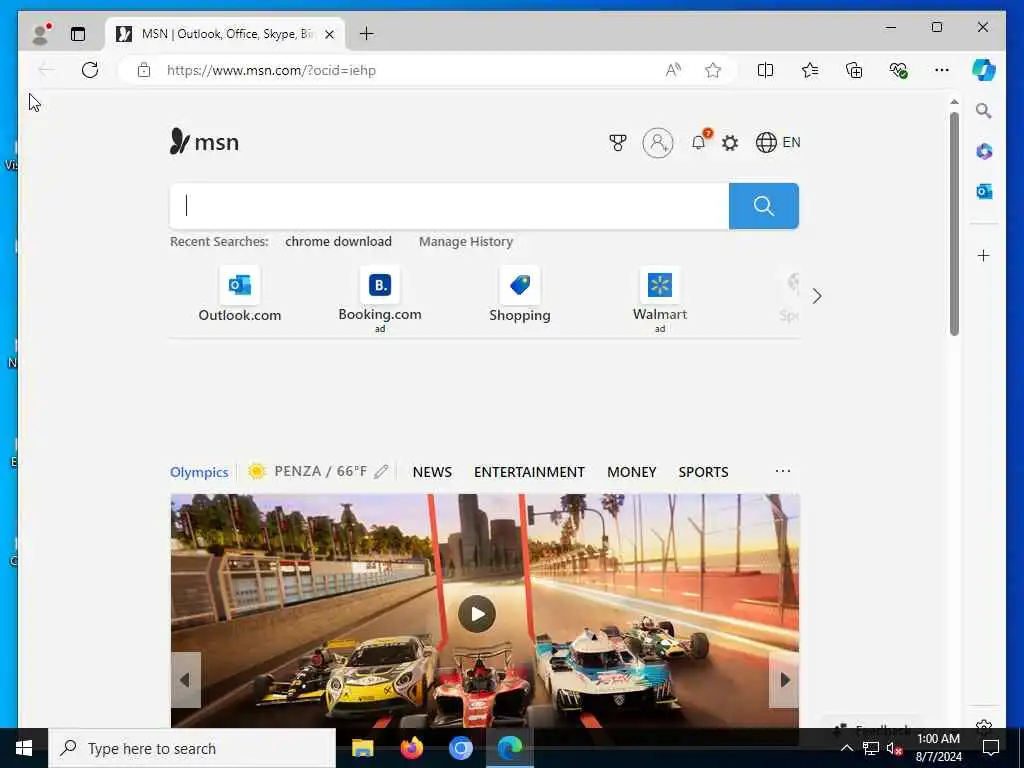Screen dimensions: 1024x768
Task: Open the Windows Start menu
Action: pos(24,748)
